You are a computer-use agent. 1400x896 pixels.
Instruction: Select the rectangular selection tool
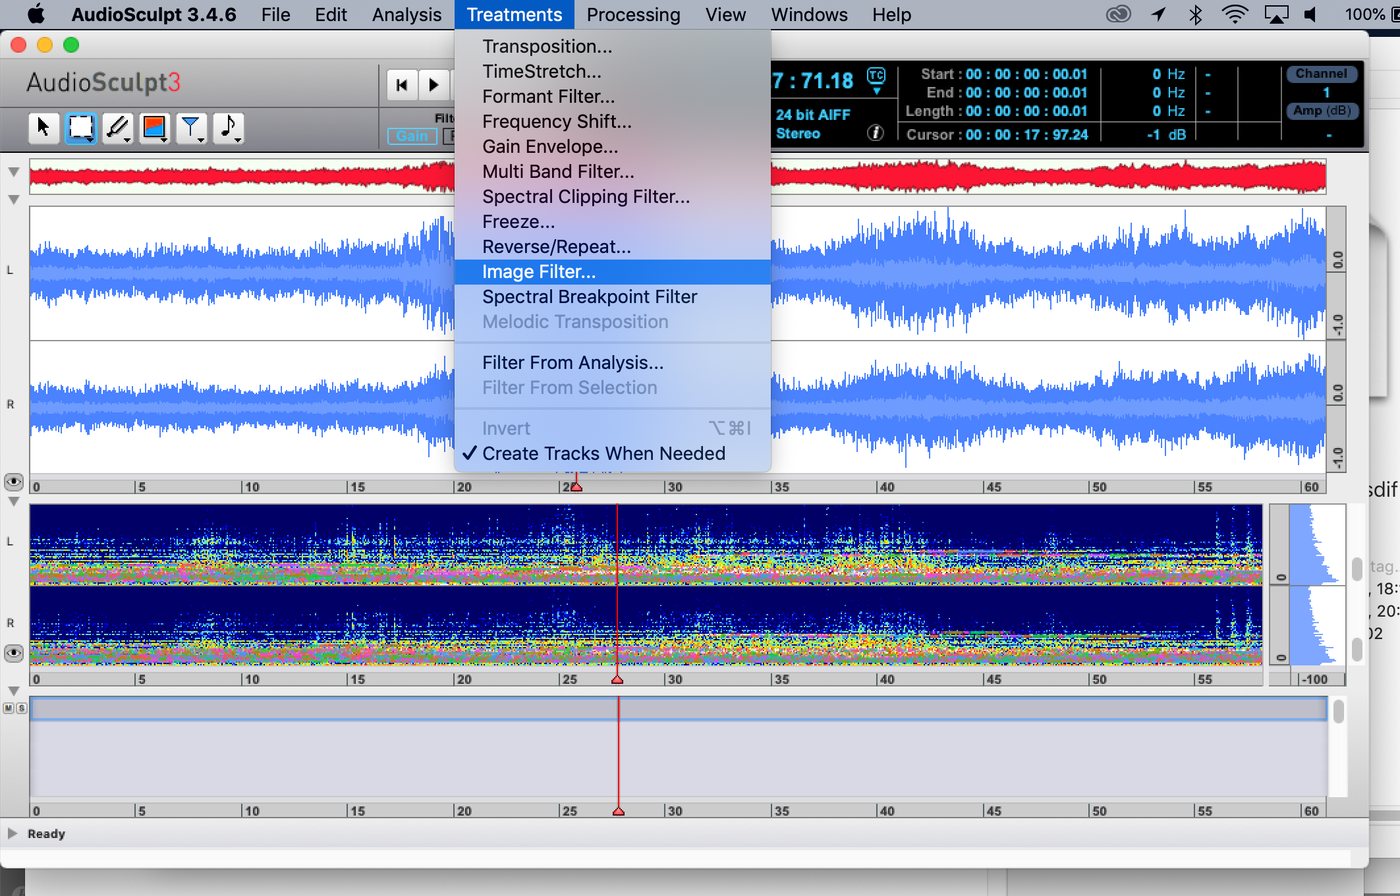[x=80, y=127]
